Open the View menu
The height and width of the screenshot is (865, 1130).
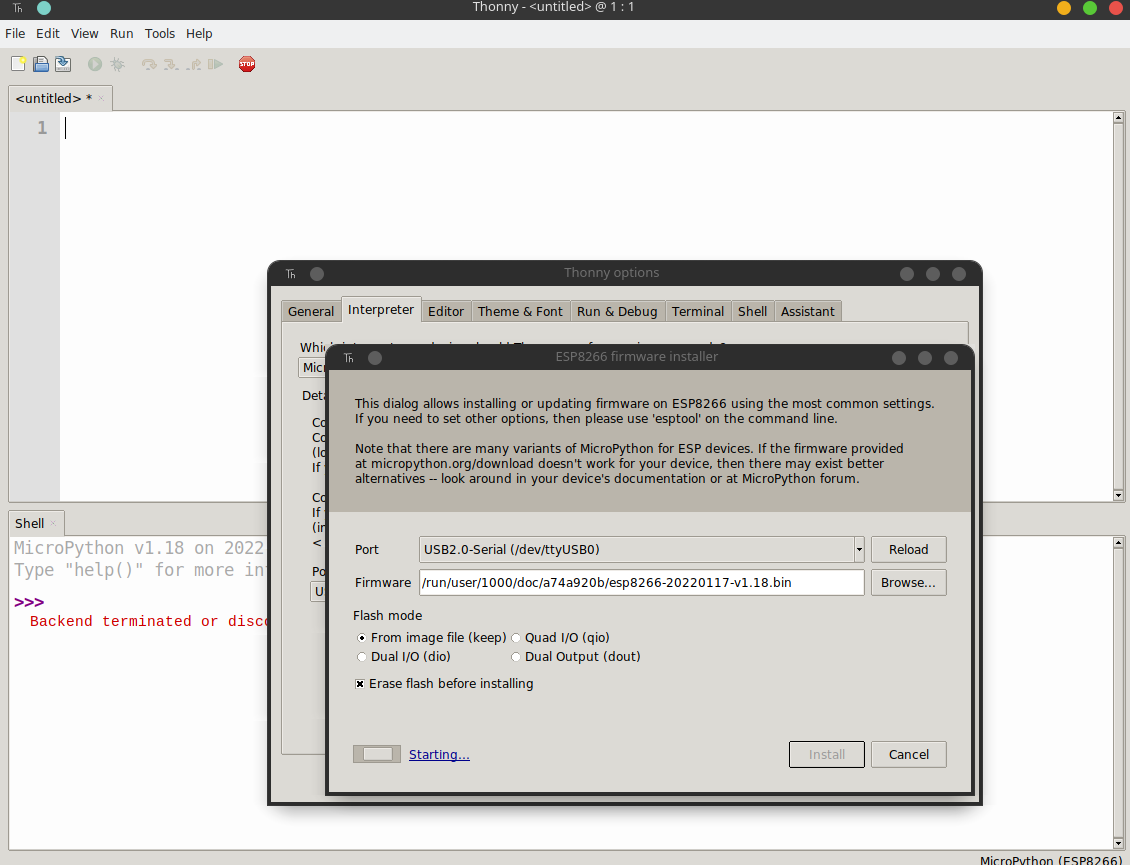click(x=84, y=34)
